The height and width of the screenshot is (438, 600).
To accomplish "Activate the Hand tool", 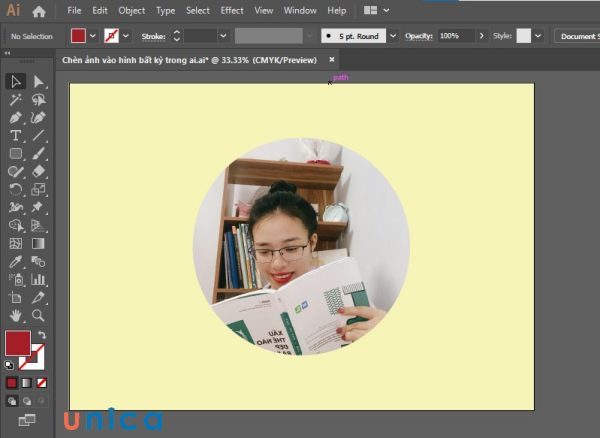I will [16, 315].
